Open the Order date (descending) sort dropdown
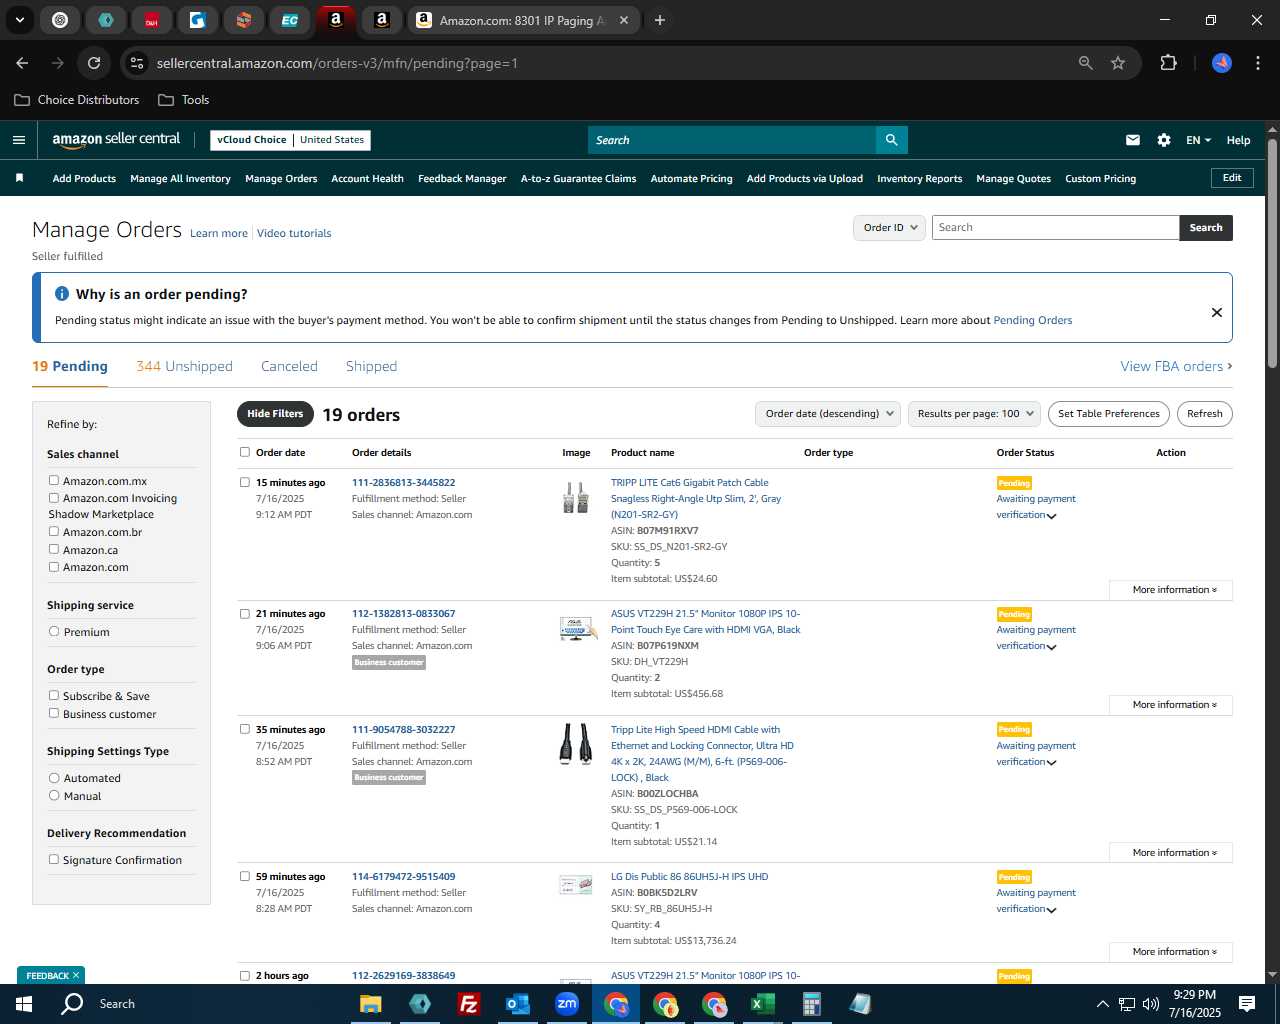Image resolution: width=1280 pixels, height=1024 pixels. [x=828, y=414]
